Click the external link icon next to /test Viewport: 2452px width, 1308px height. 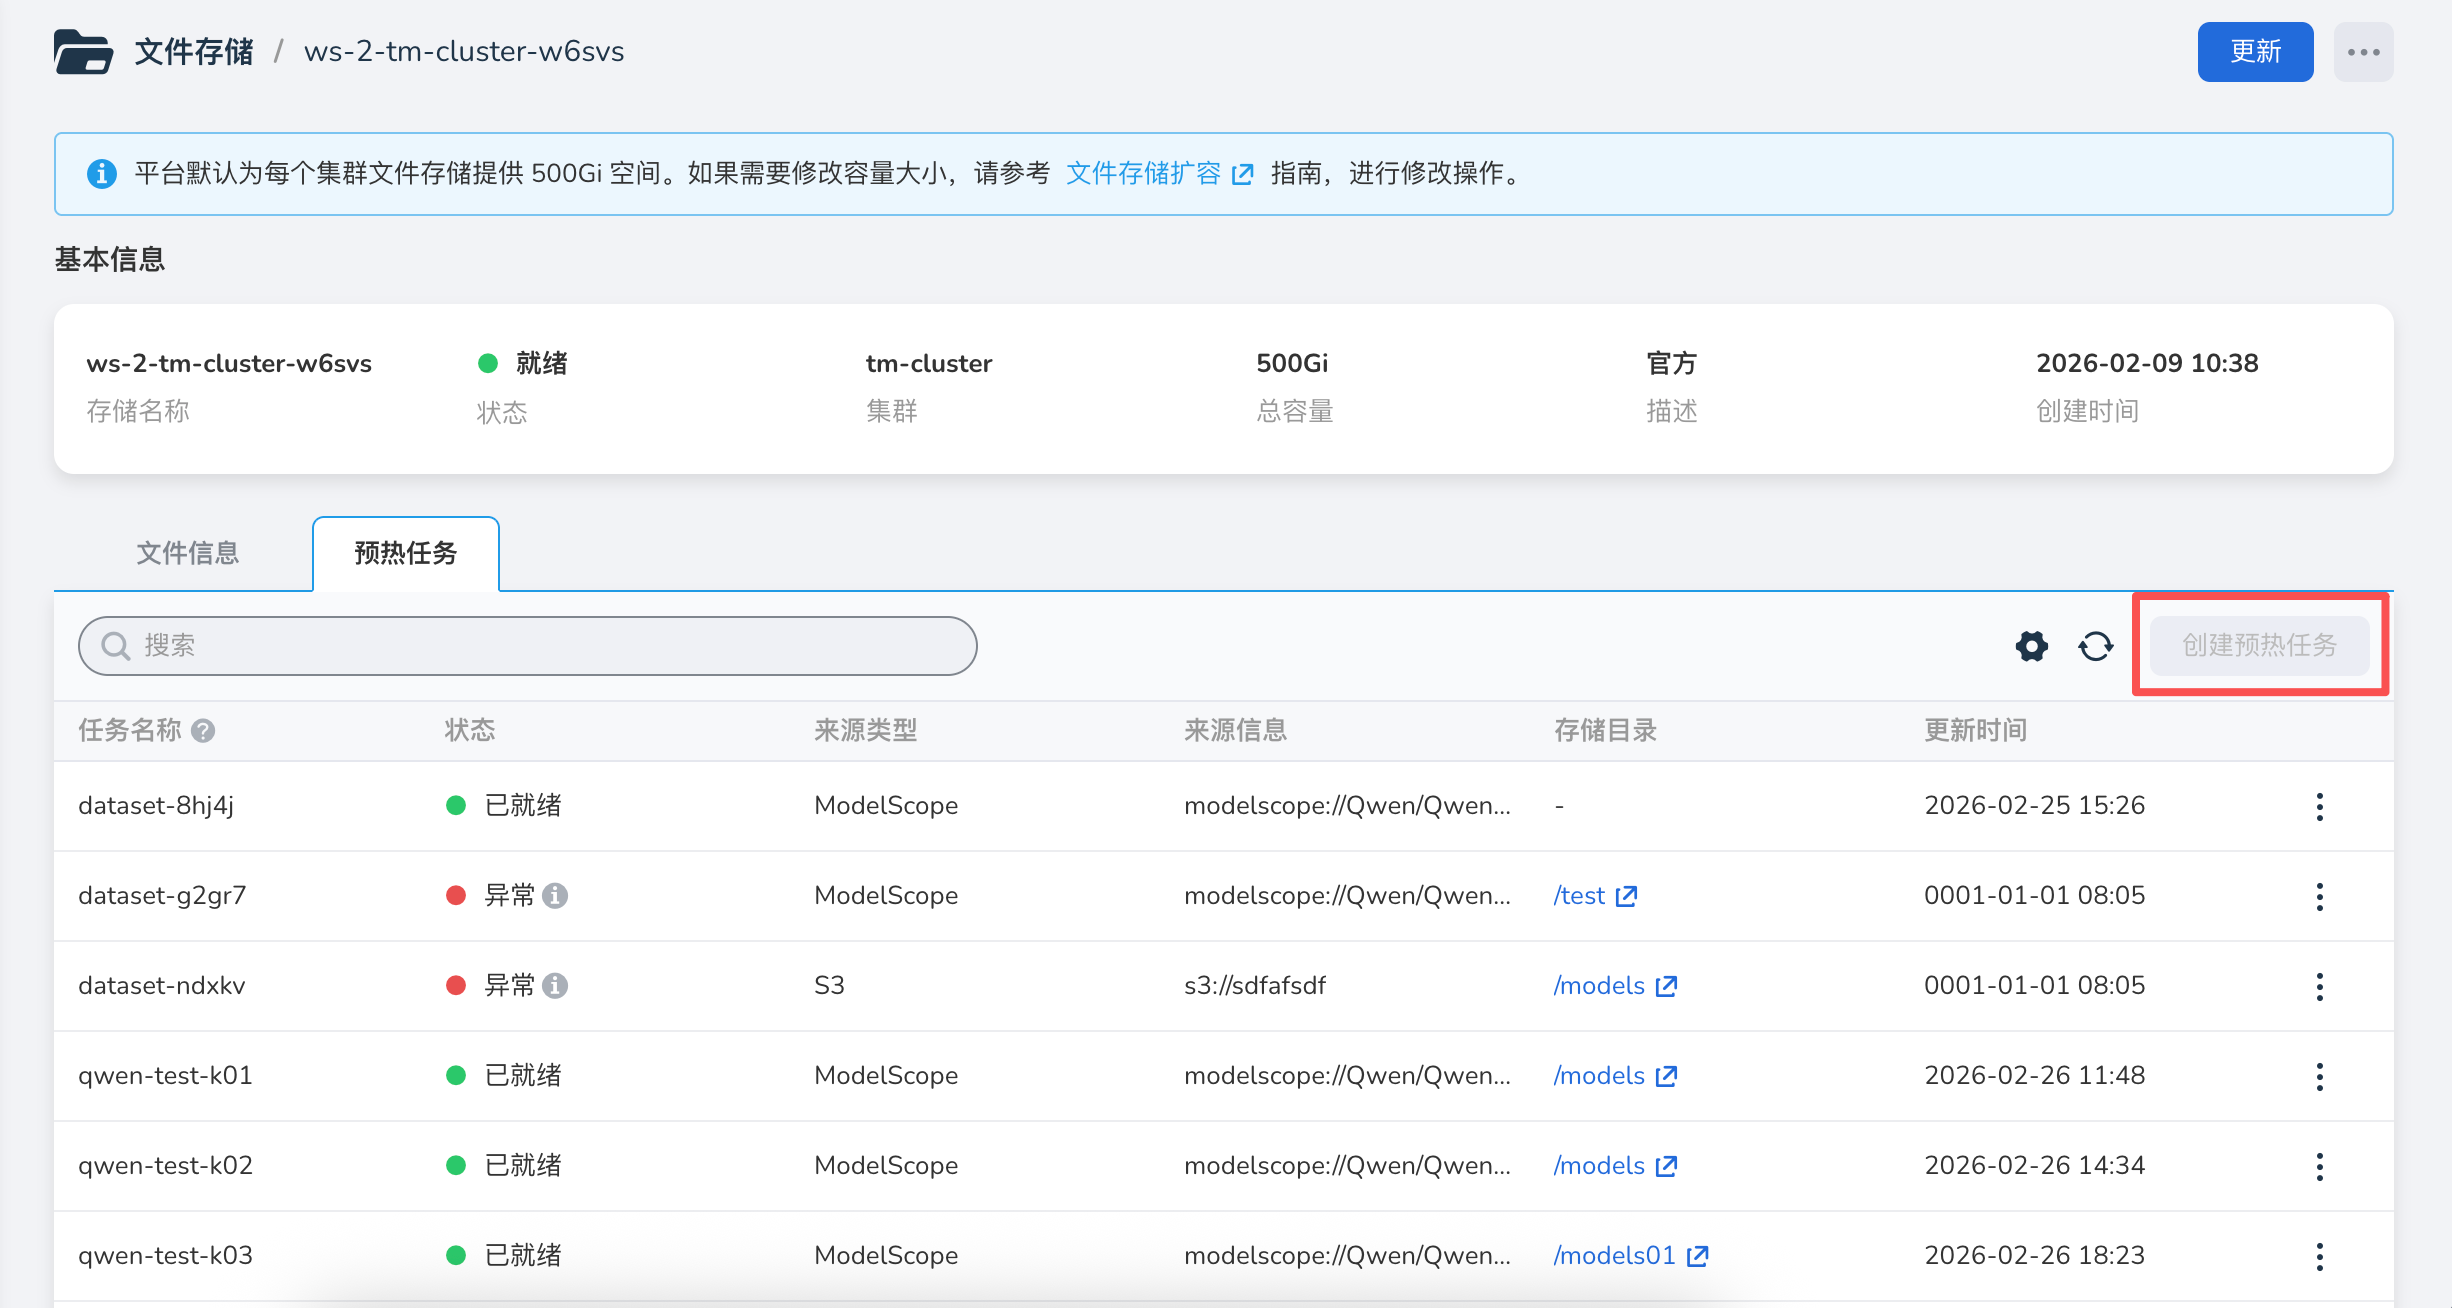click(x=1627, y=896)
